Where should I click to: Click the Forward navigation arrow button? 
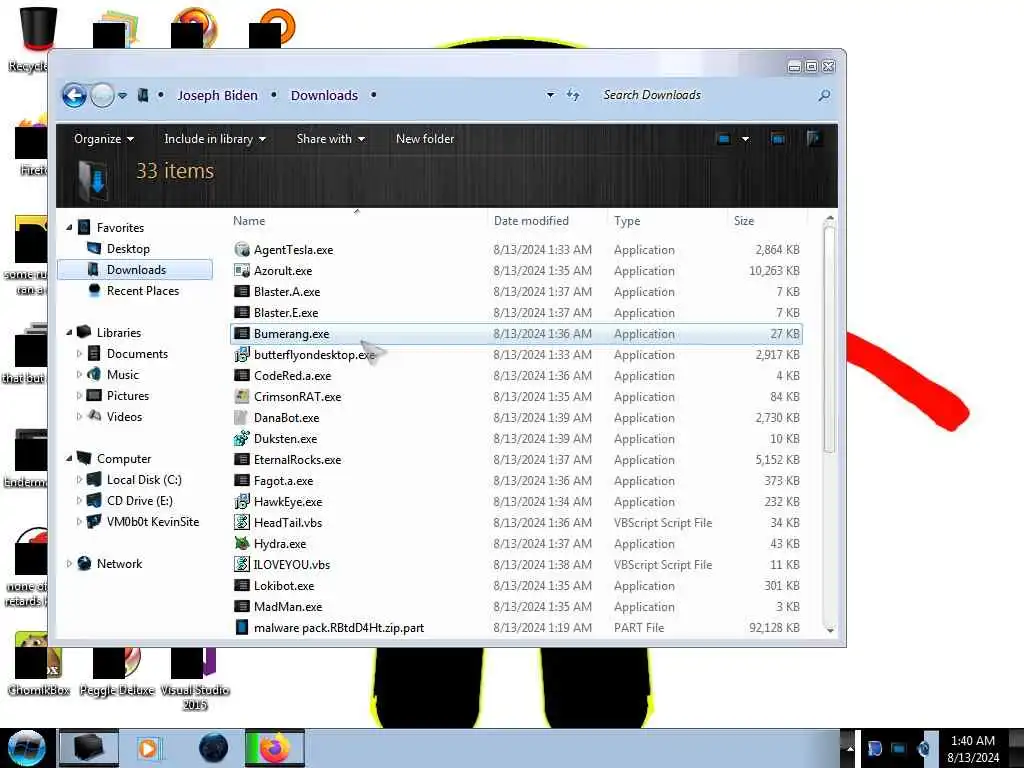point(102,95)
